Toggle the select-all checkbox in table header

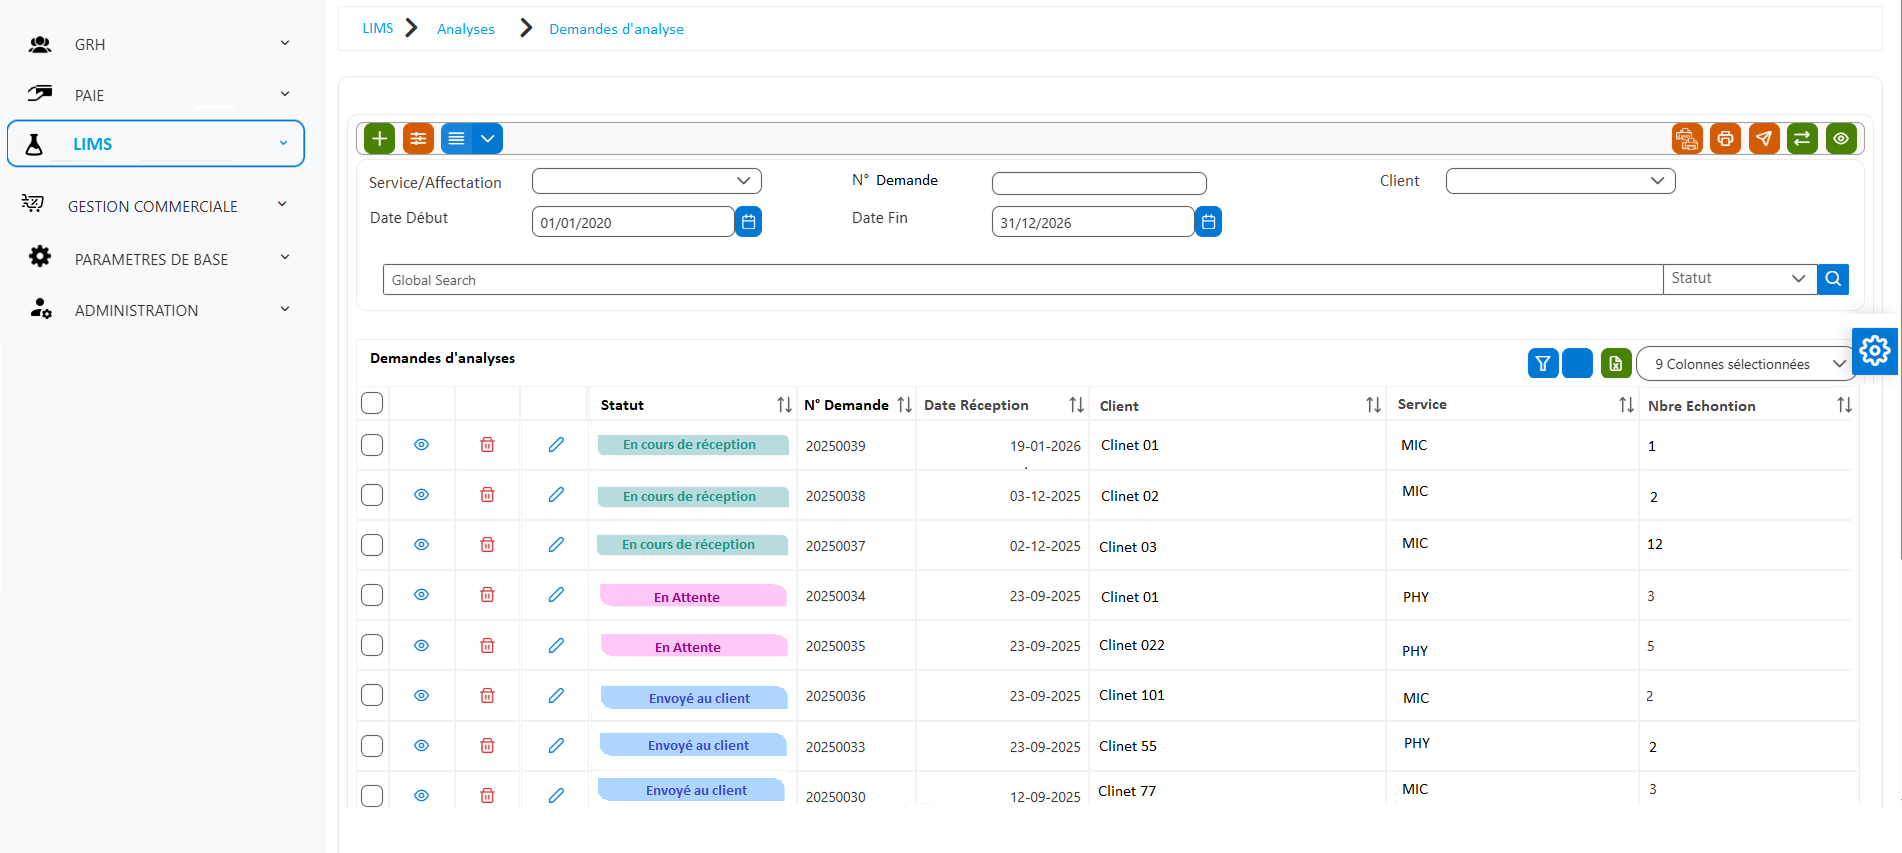[x=372, y=403]
